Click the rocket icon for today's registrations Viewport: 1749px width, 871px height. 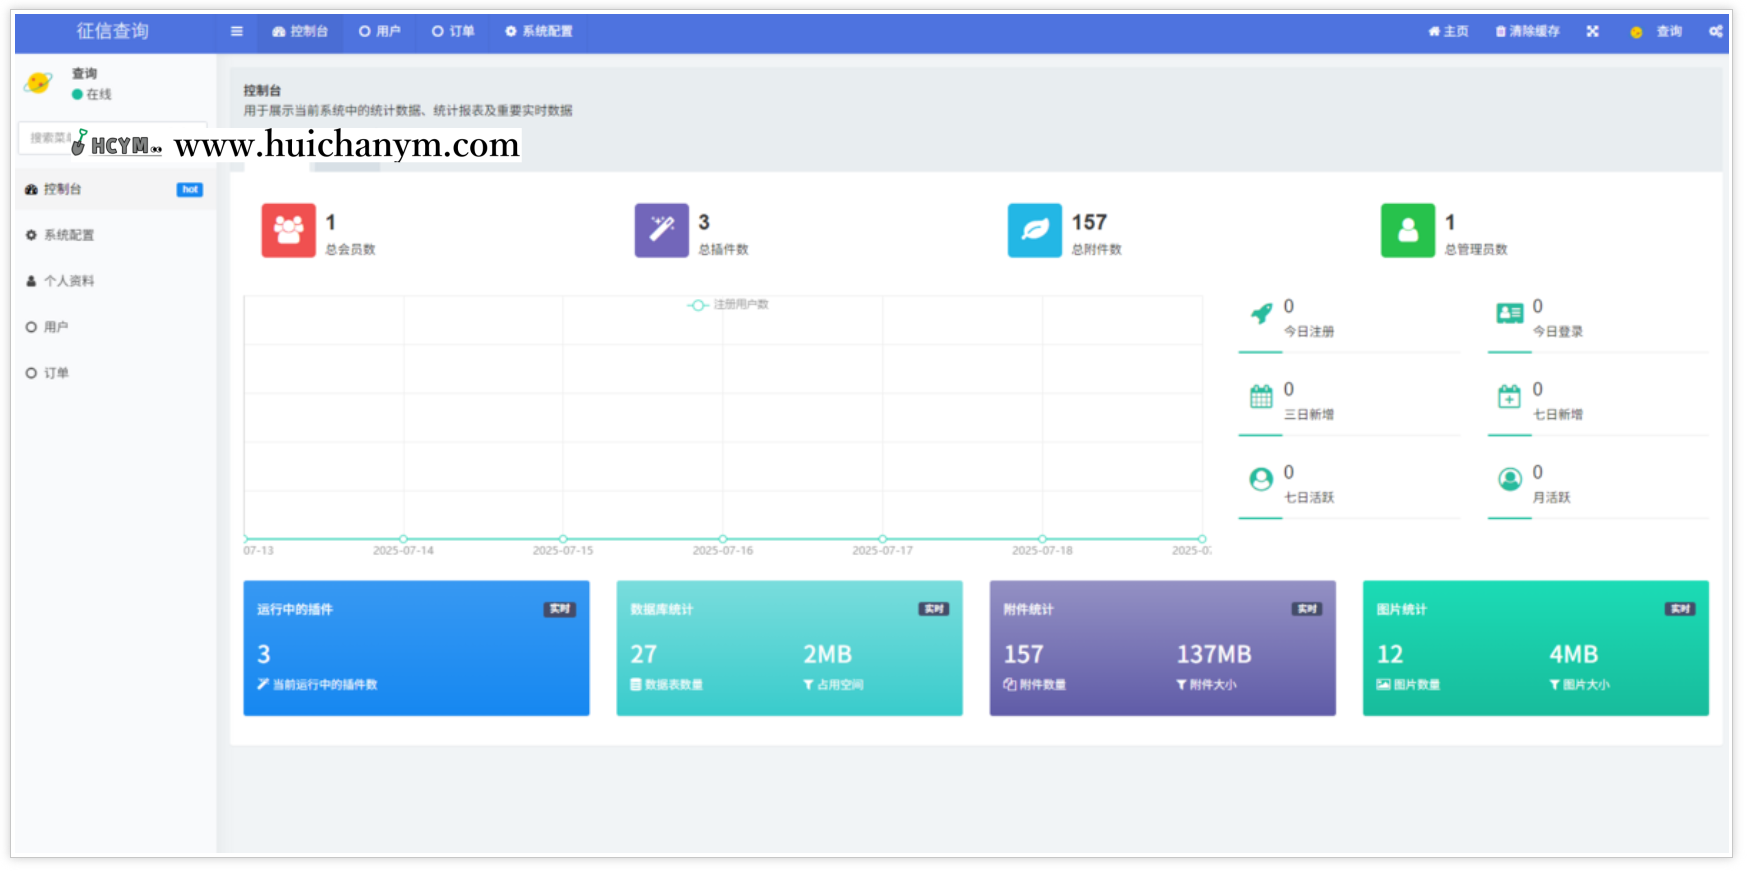click(1262, 314)
